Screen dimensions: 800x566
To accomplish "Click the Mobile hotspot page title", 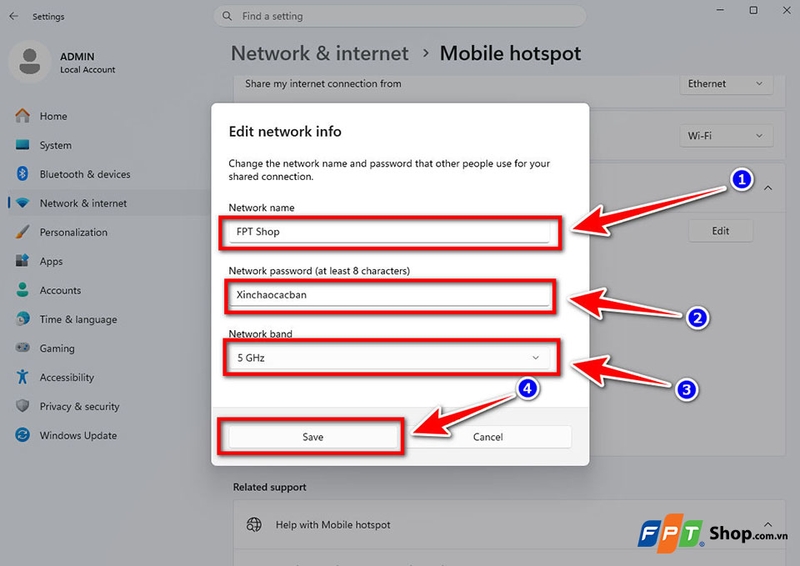I will coord(510,54).
